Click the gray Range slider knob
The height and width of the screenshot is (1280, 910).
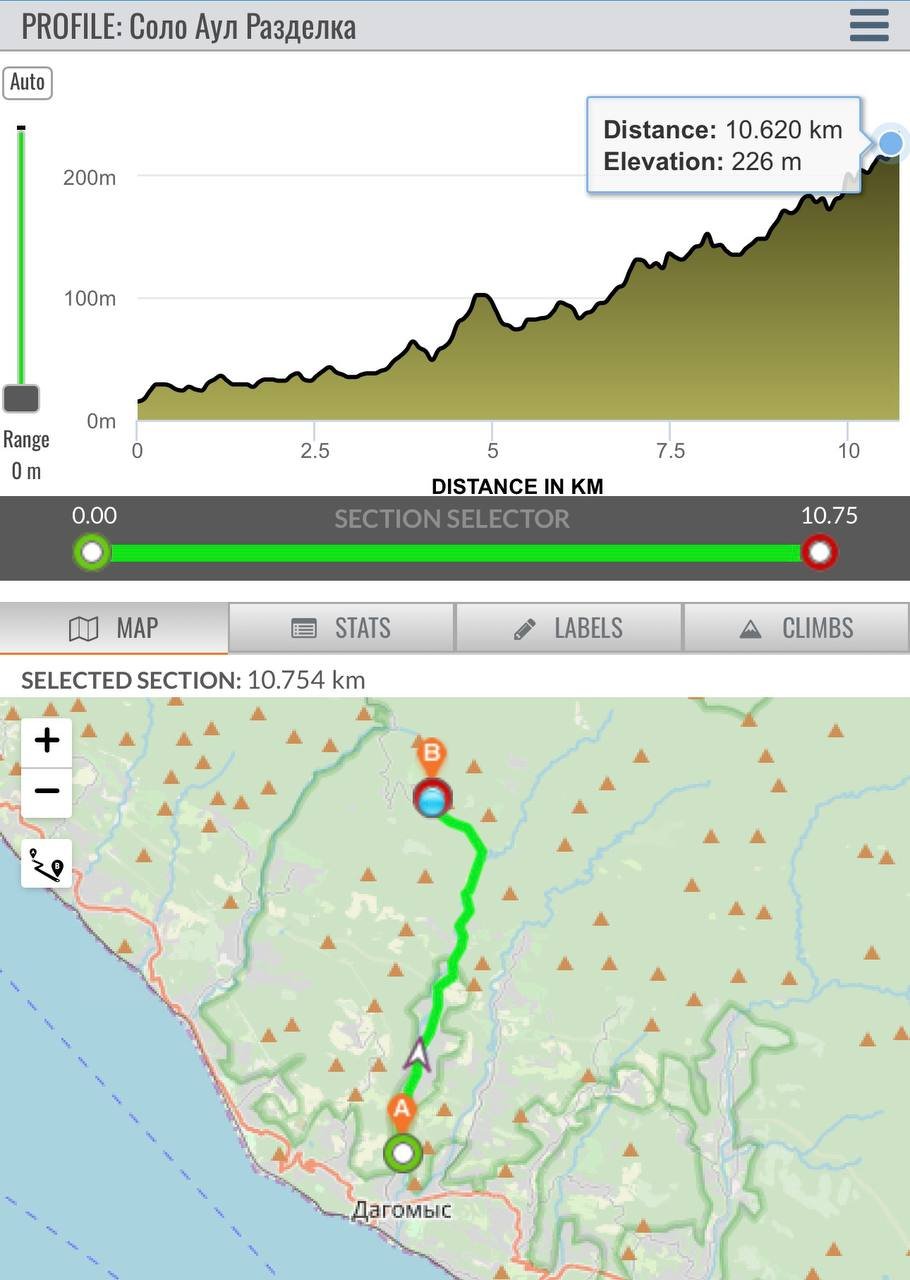pyautogui.click(x=21, y=399)
